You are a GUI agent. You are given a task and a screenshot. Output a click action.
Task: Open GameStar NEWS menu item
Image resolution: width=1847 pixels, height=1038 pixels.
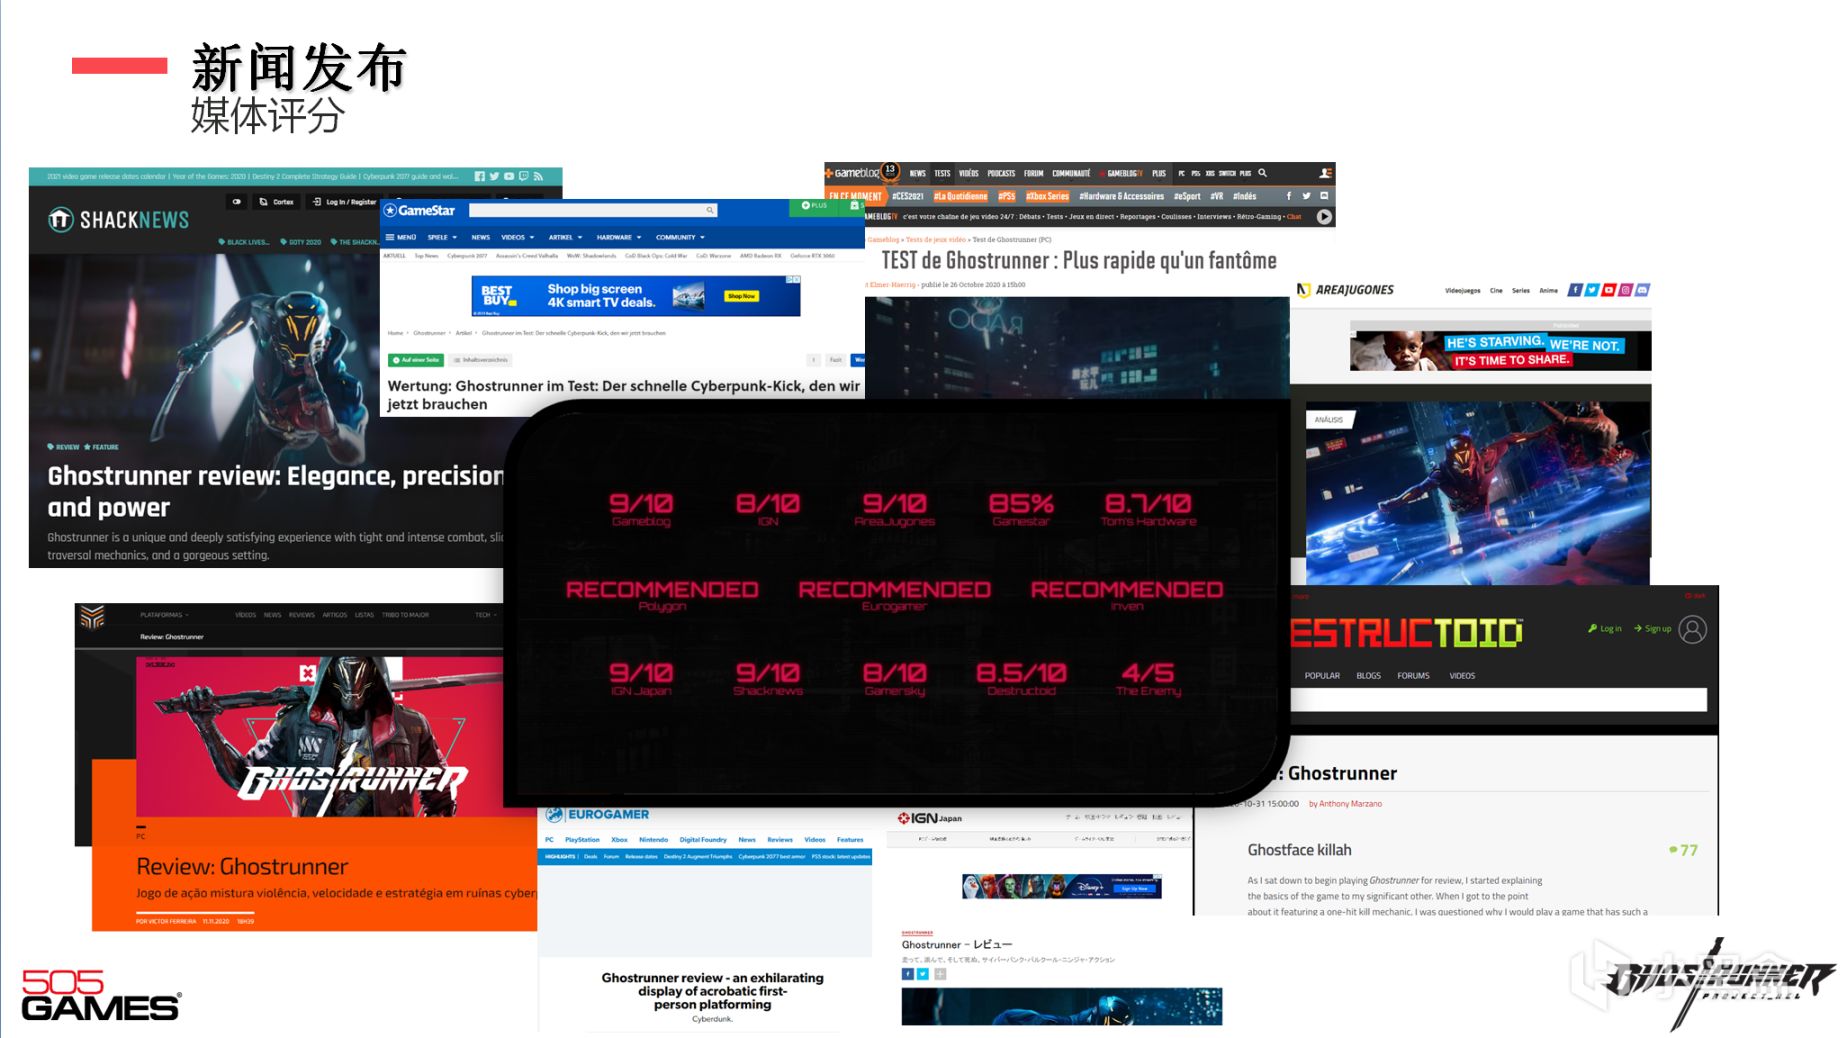(x=481, y=237)
